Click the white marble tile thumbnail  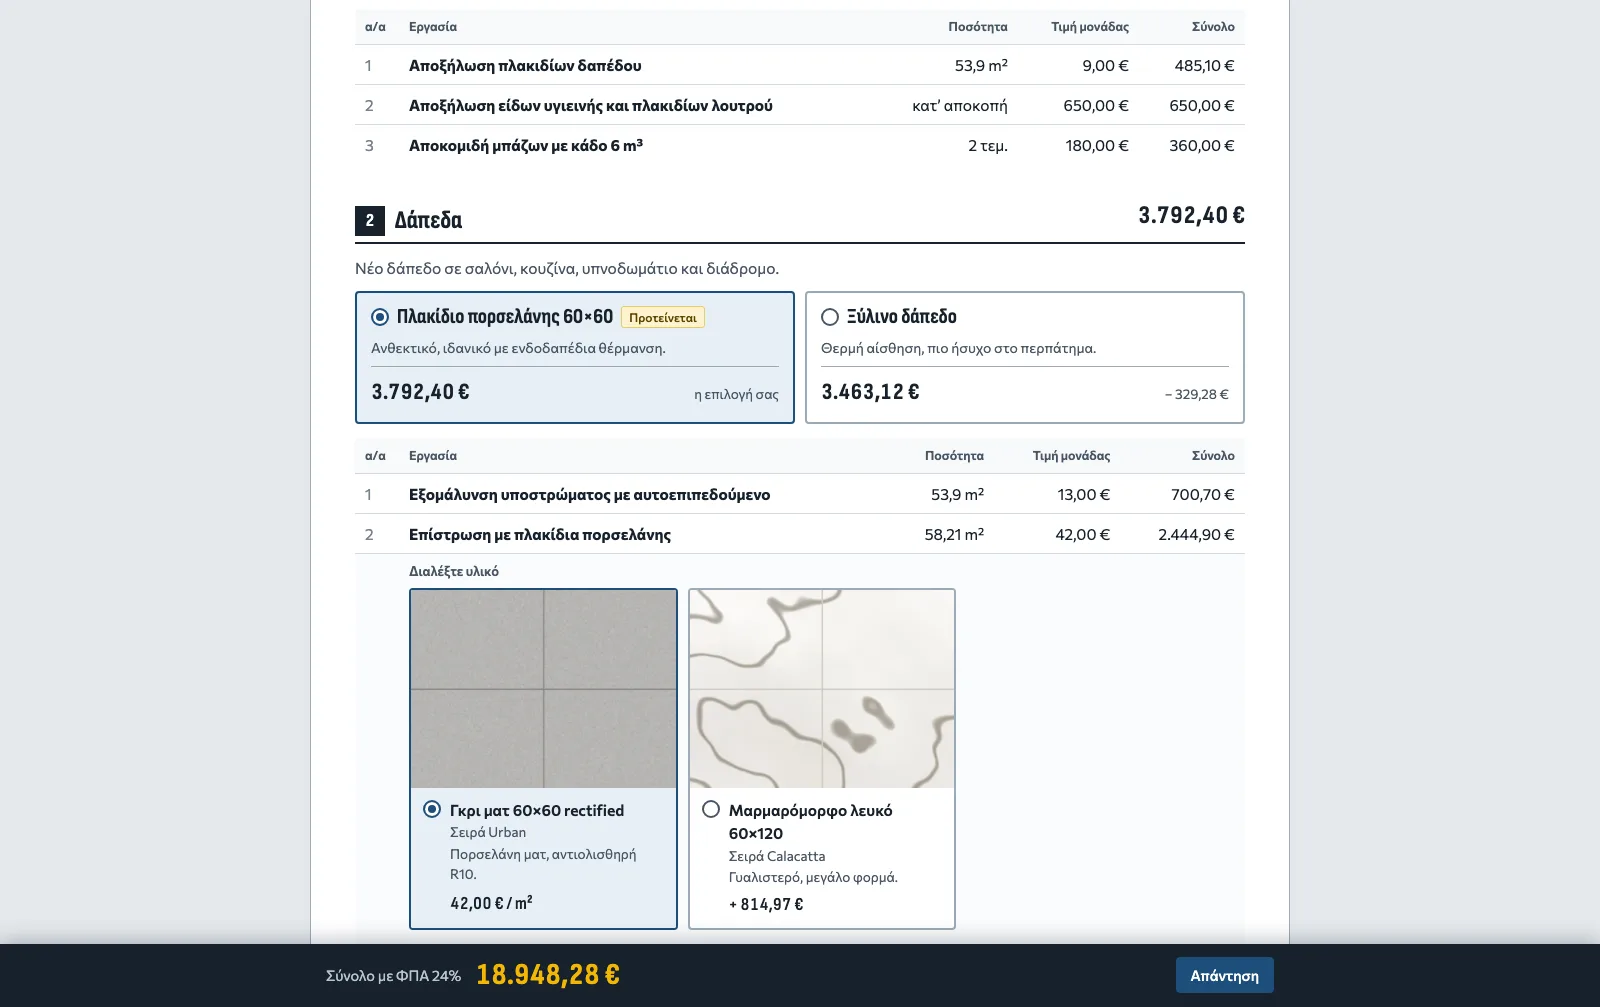[822, 689]
